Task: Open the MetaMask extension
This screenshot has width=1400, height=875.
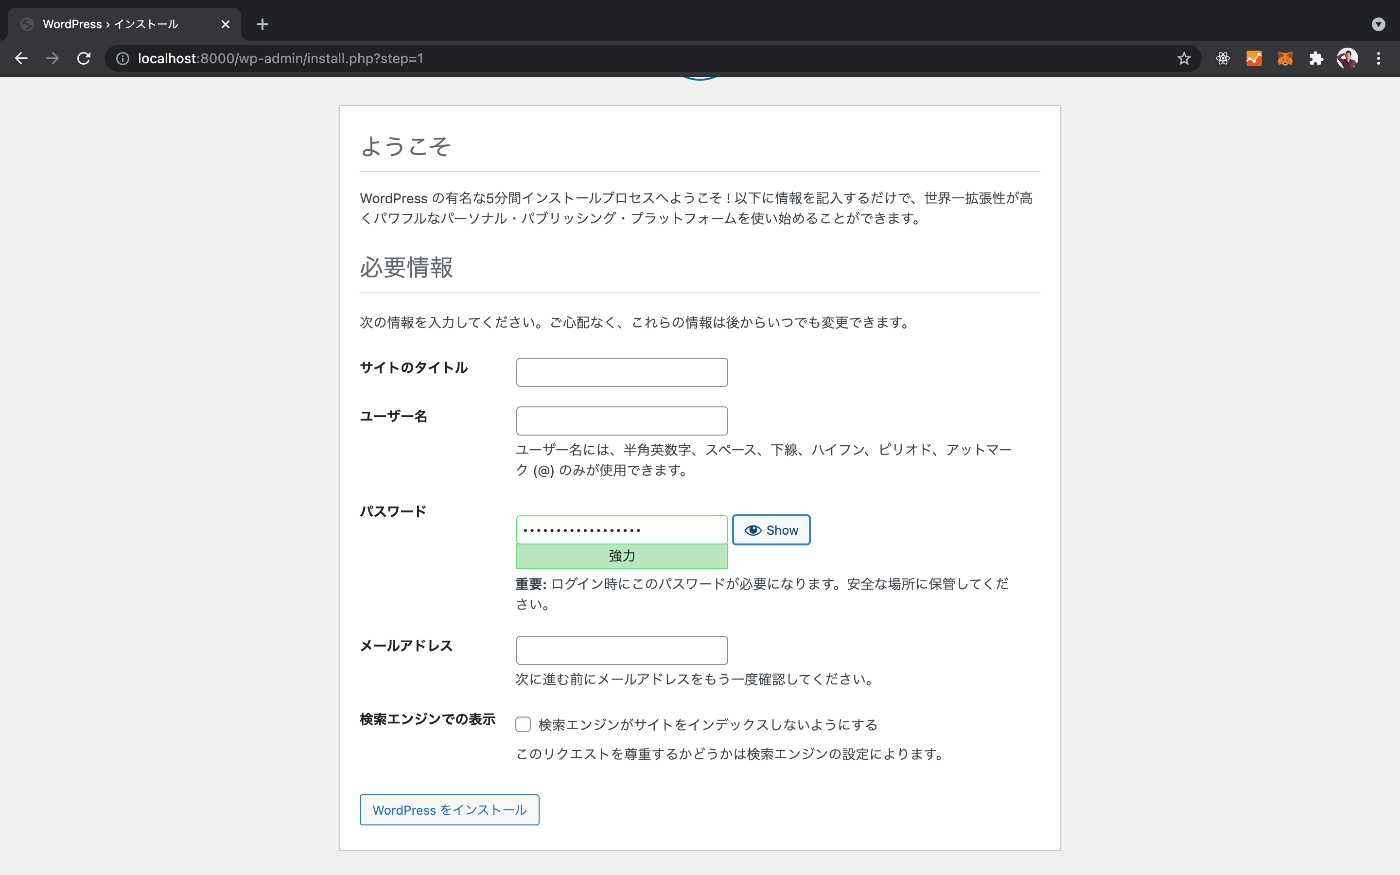Action: point(1285,58)
